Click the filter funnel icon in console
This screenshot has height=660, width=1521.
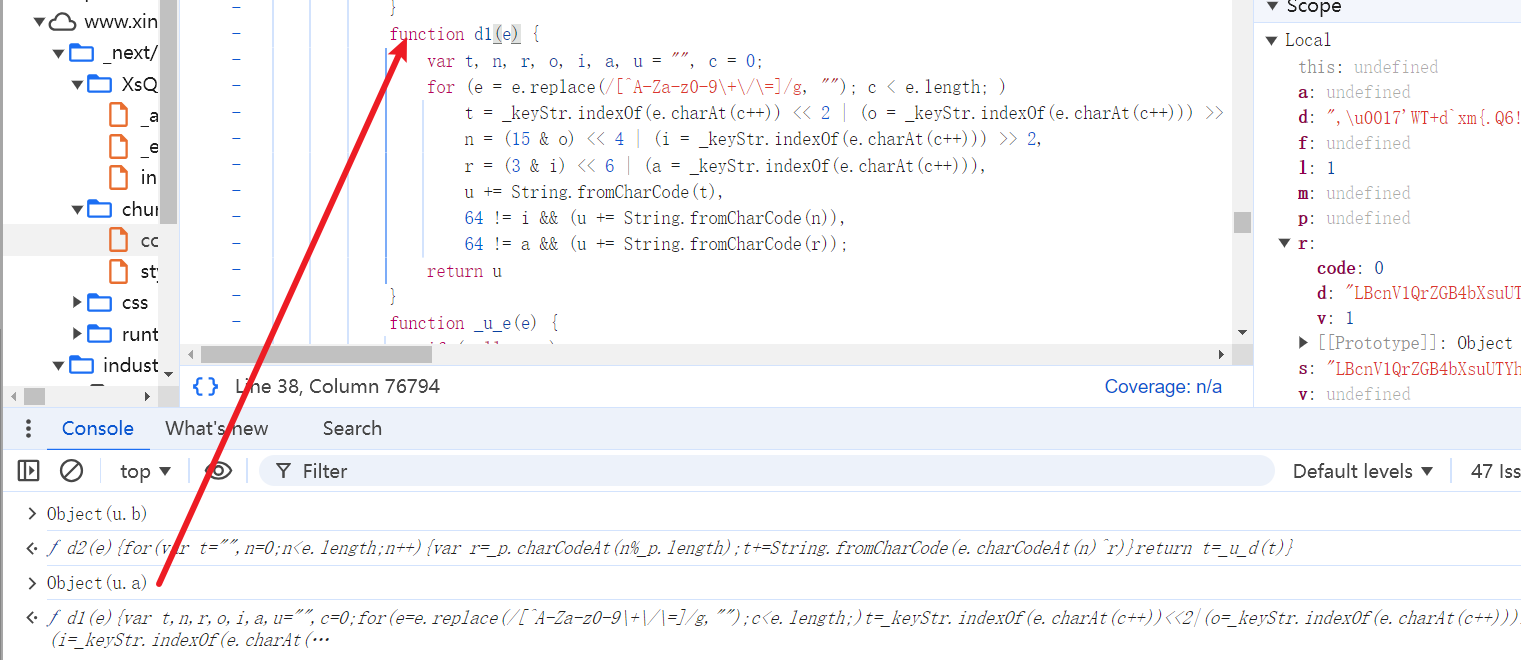point(284,471)
